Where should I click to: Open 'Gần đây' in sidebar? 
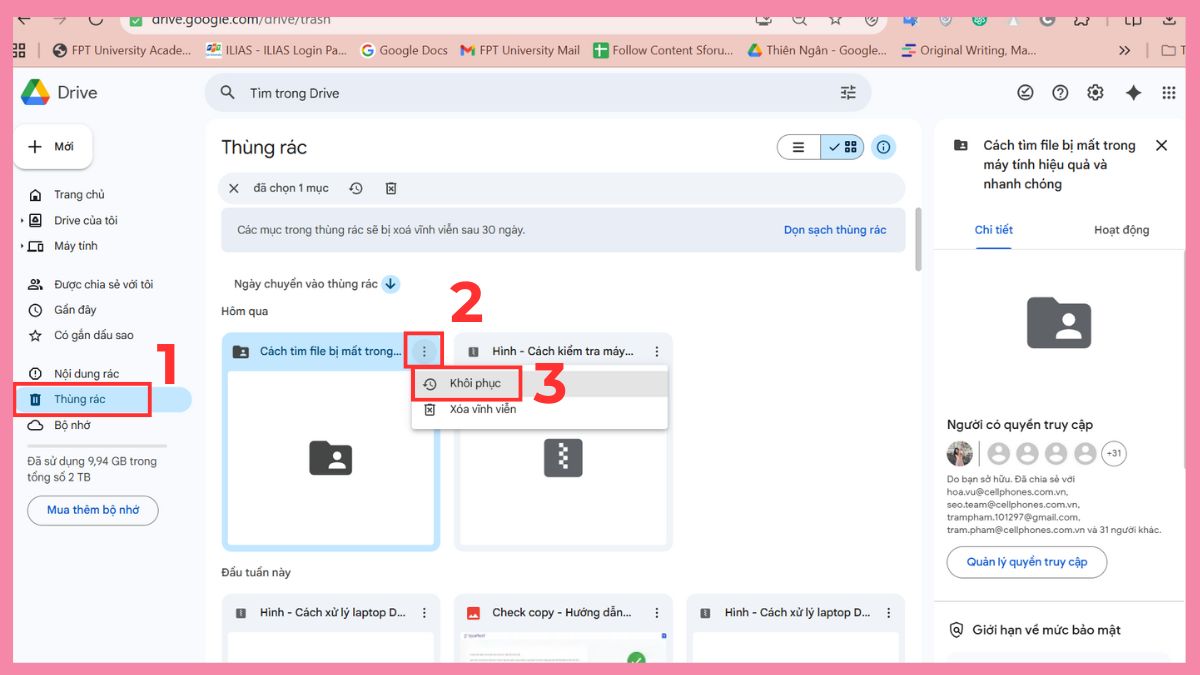[75, 310]
